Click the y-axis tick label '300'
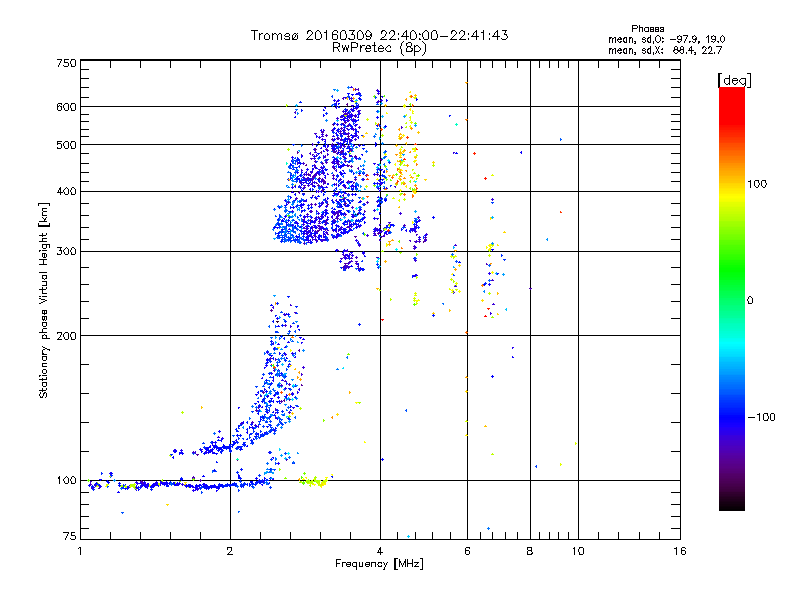The width and height of the screenshot is (800, 600). pyautogui.click(x=66, y=252)
